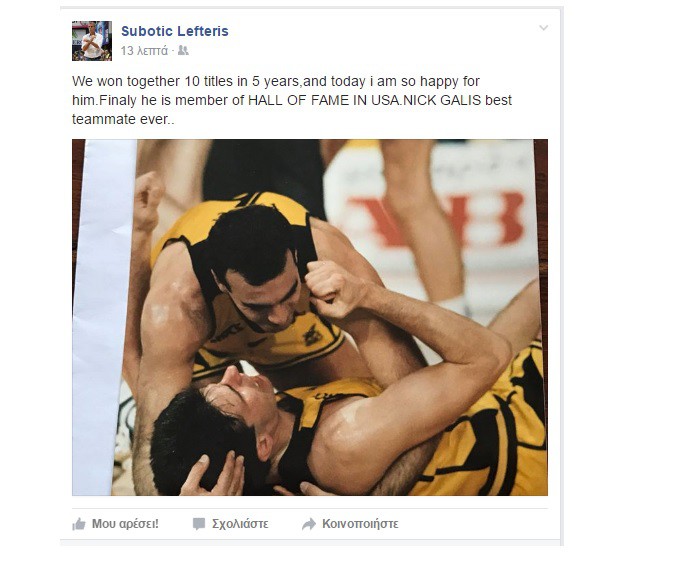The height and width of the screenshot is (565, 680).
Task: Expand the post options chevron
Action: pyautogui.click(x=543, y=28)
